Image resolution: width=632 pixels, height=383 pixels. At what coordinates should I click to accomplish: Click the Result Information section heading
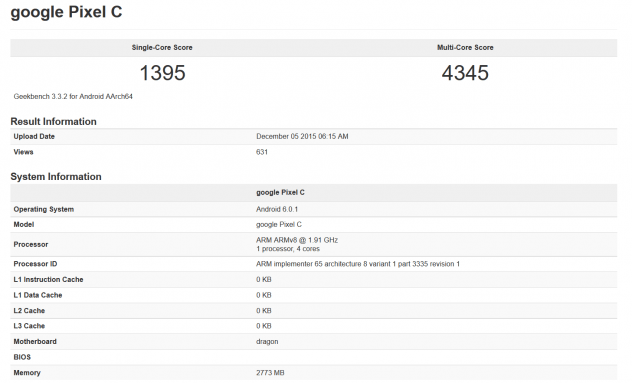54,121
